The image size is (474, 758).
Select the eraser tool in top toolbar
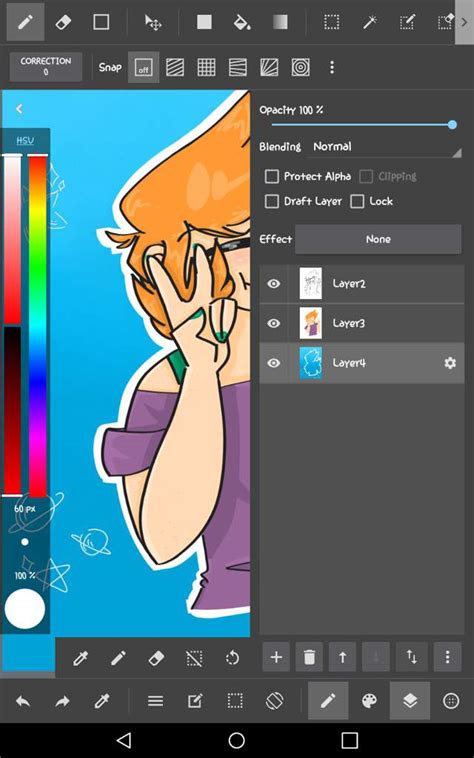click(x=63, y=22)
